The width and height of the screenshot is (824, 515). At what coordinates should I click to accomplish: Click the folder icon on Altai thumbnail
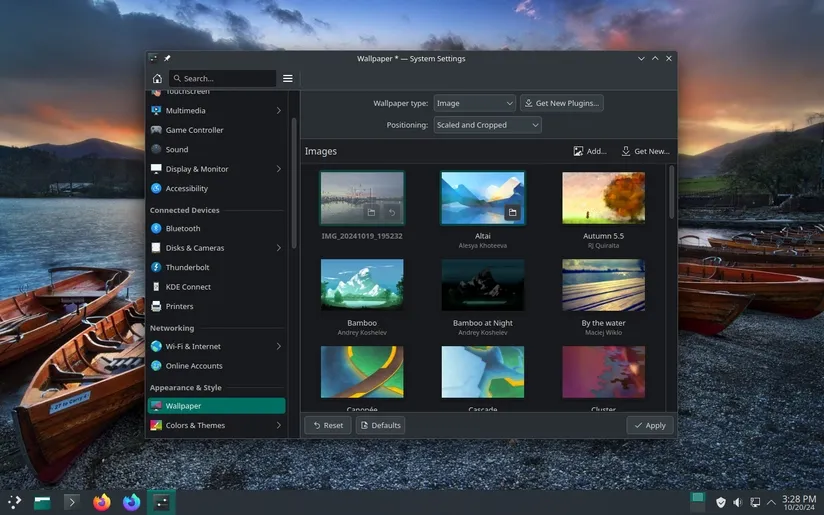[512, 212]
